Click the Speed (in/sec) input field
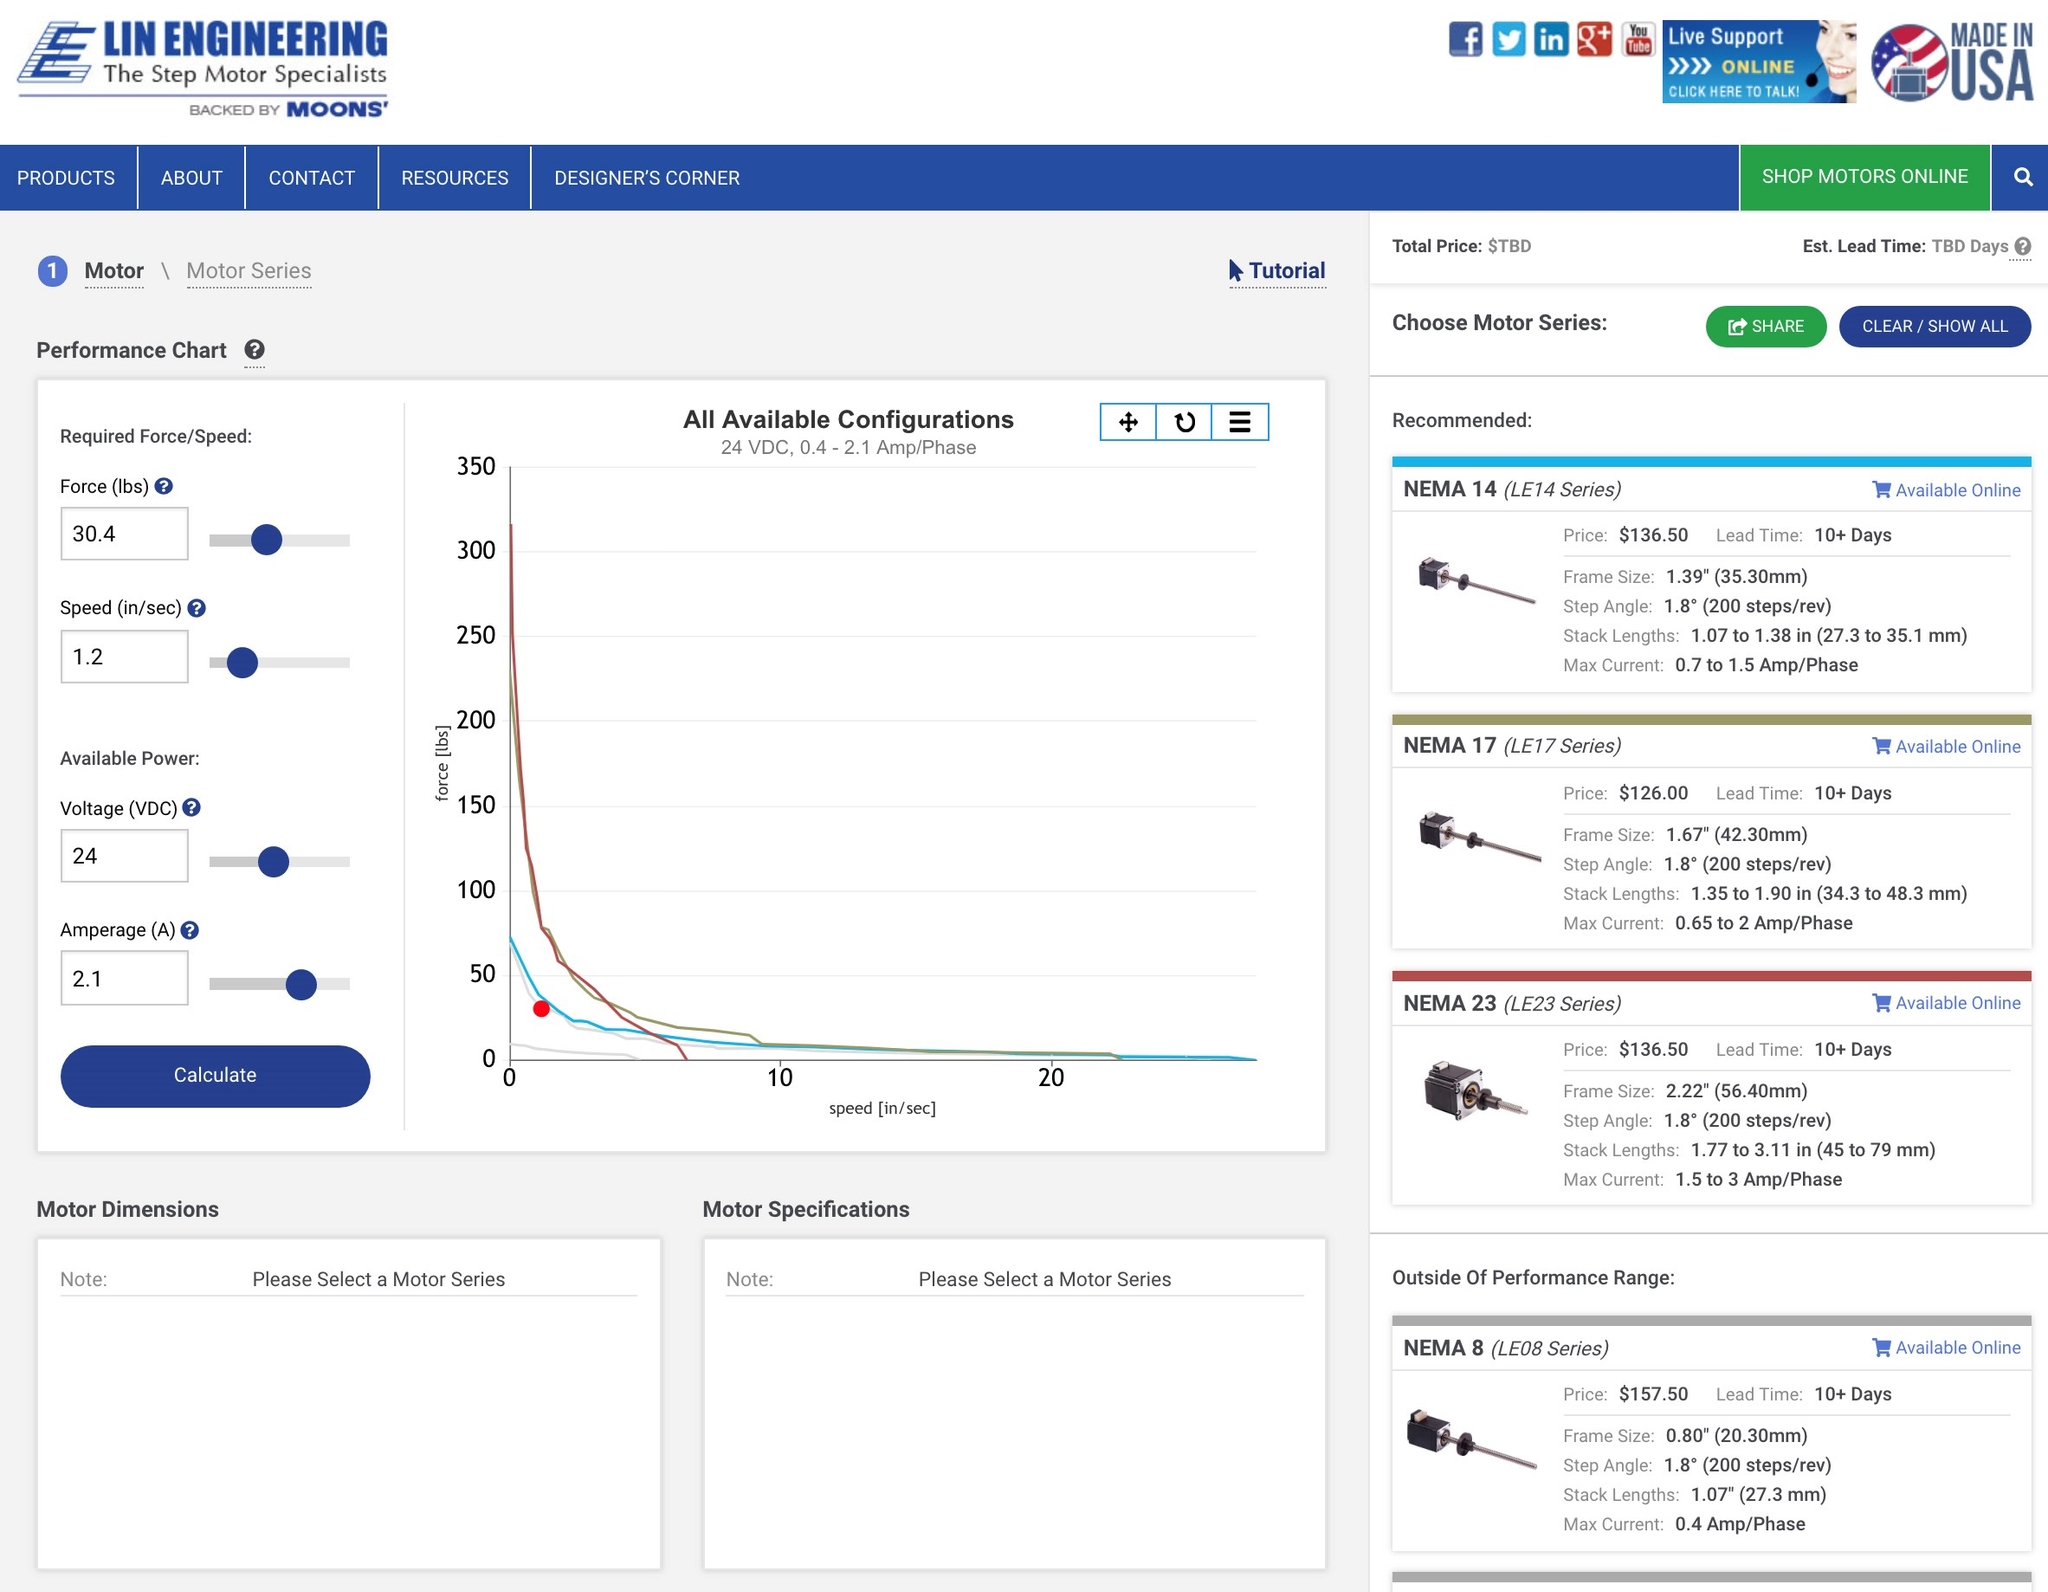 pos(124,657)
